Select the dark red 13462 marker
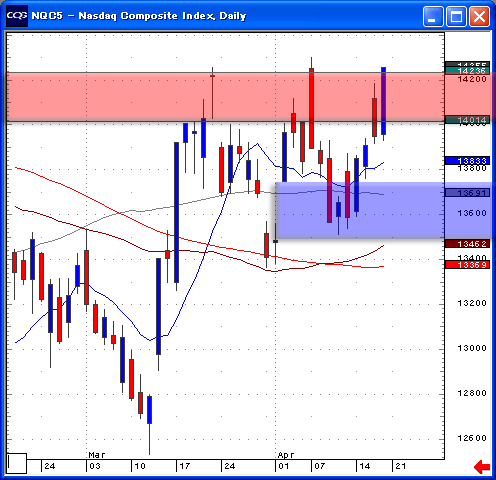This screenshot has width=496, height=480. point(467,244)
